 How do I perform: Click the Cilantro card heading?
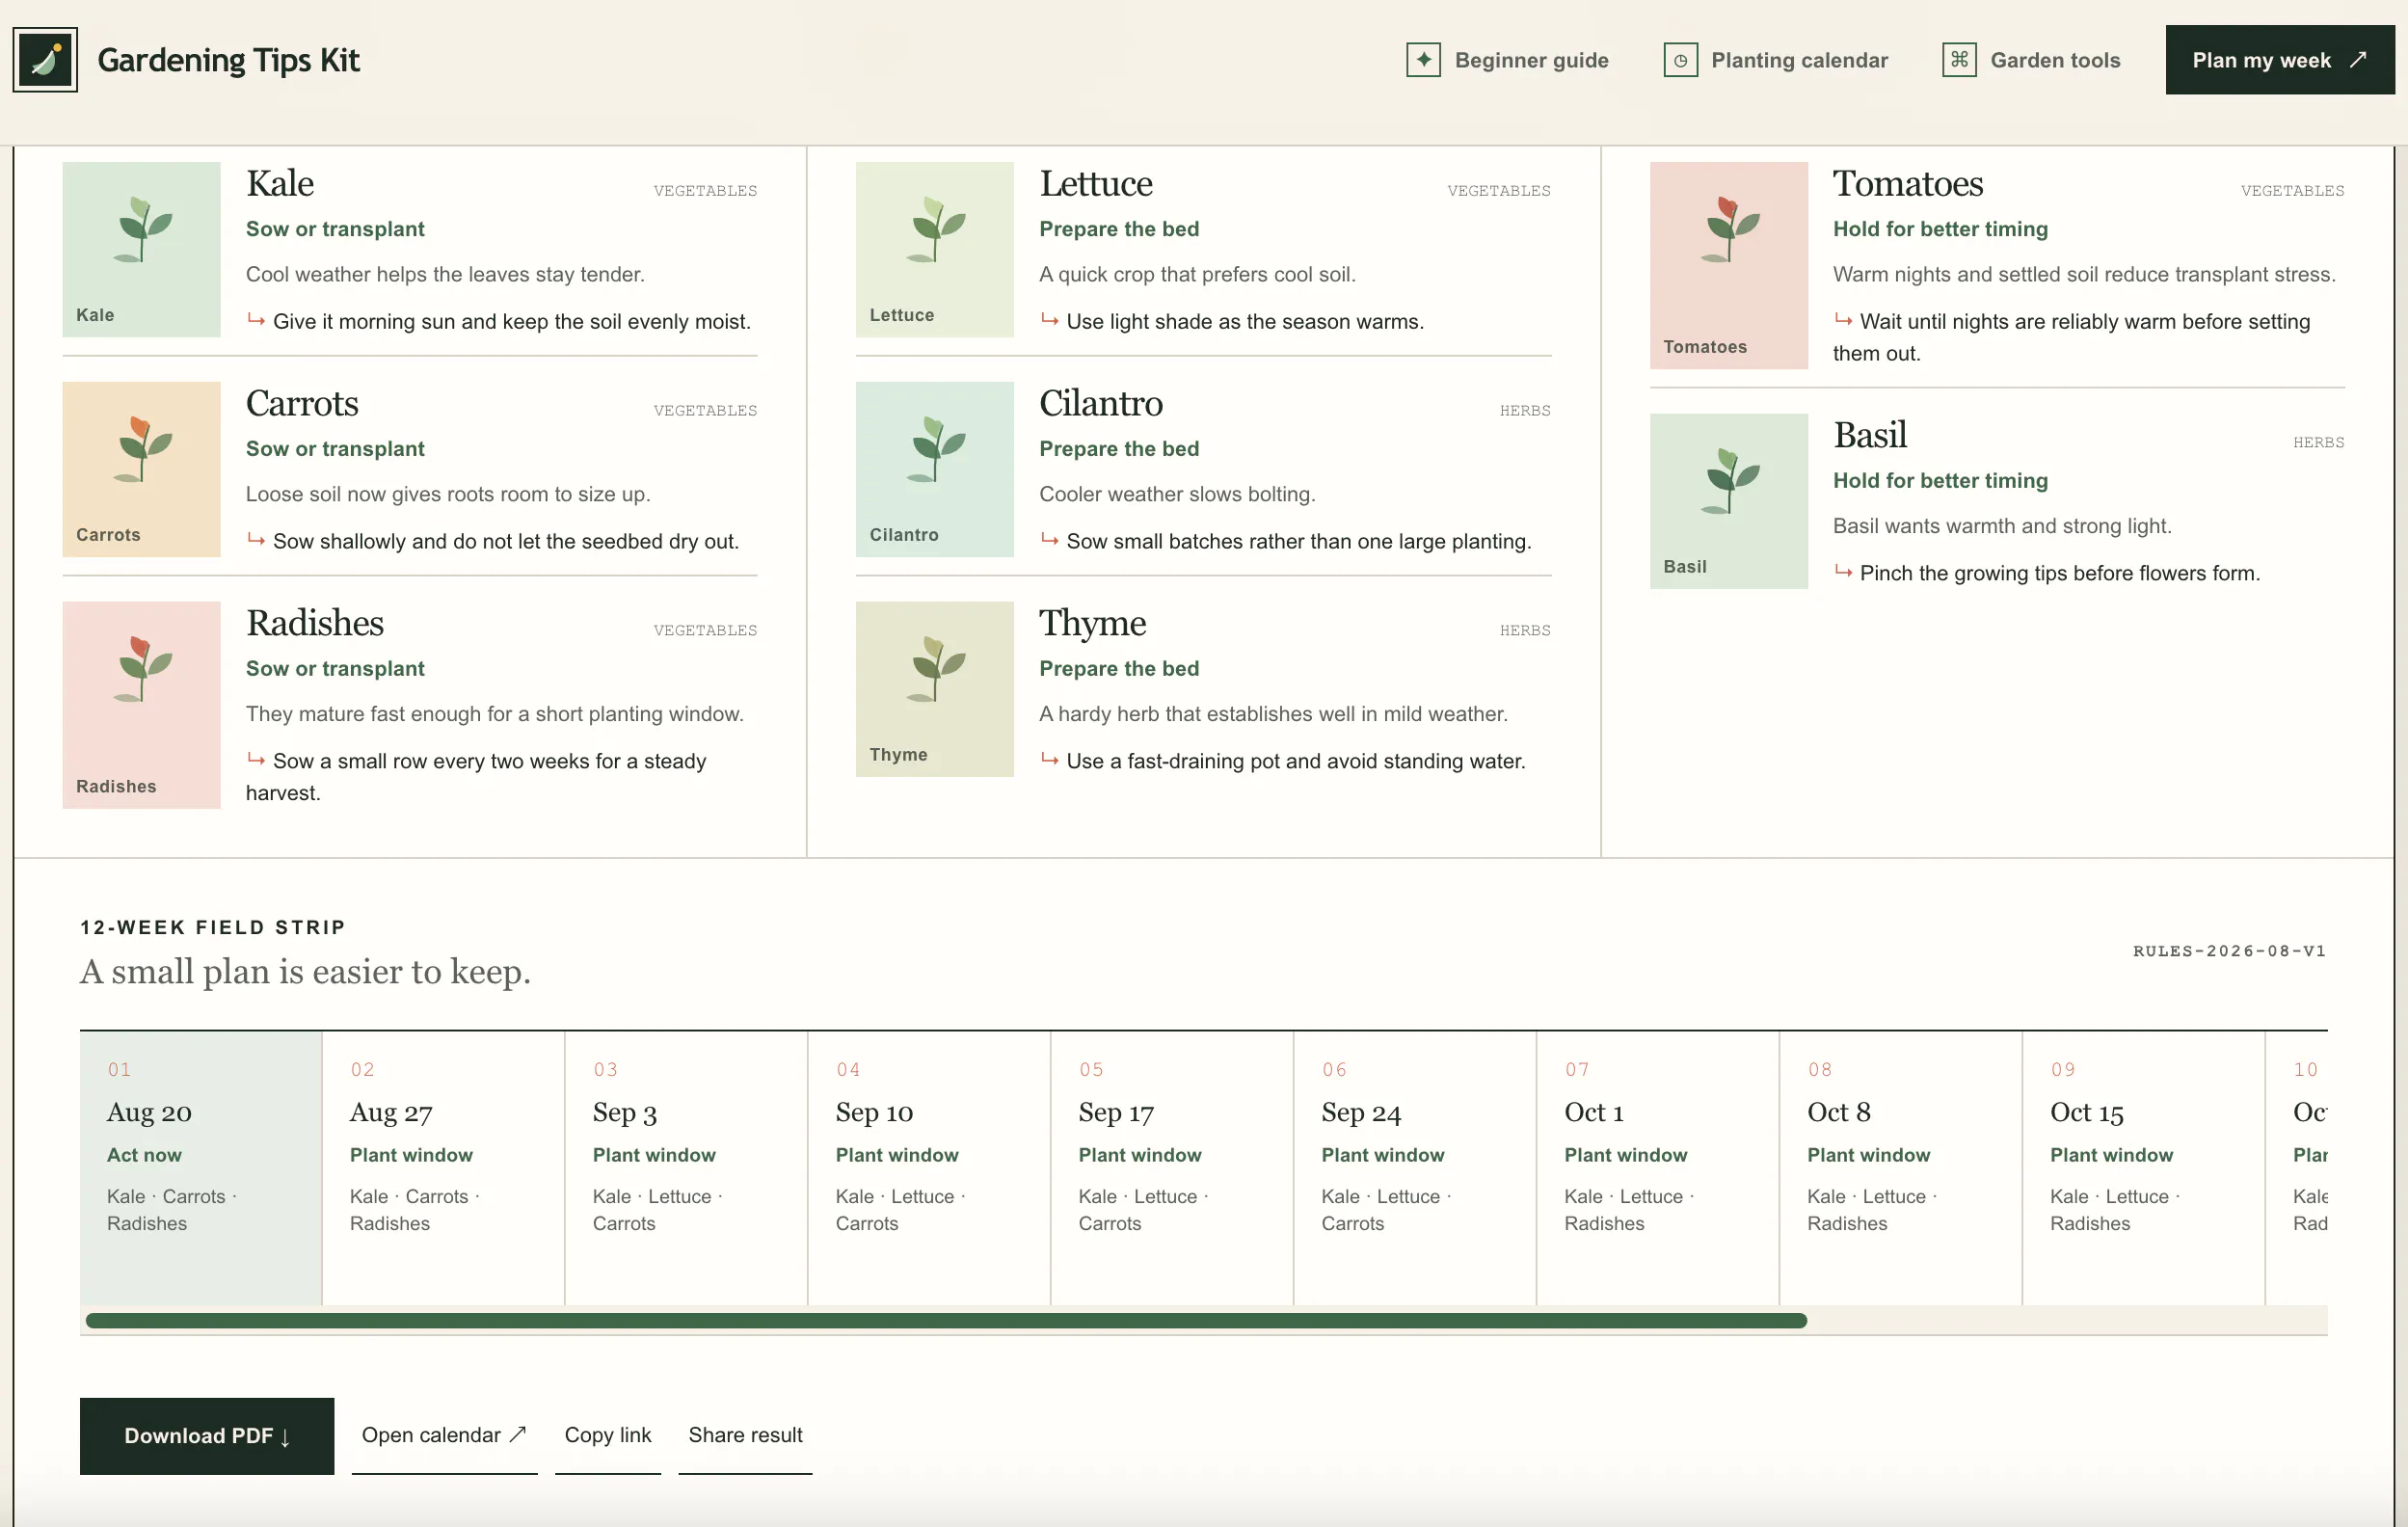(1101, 404)
